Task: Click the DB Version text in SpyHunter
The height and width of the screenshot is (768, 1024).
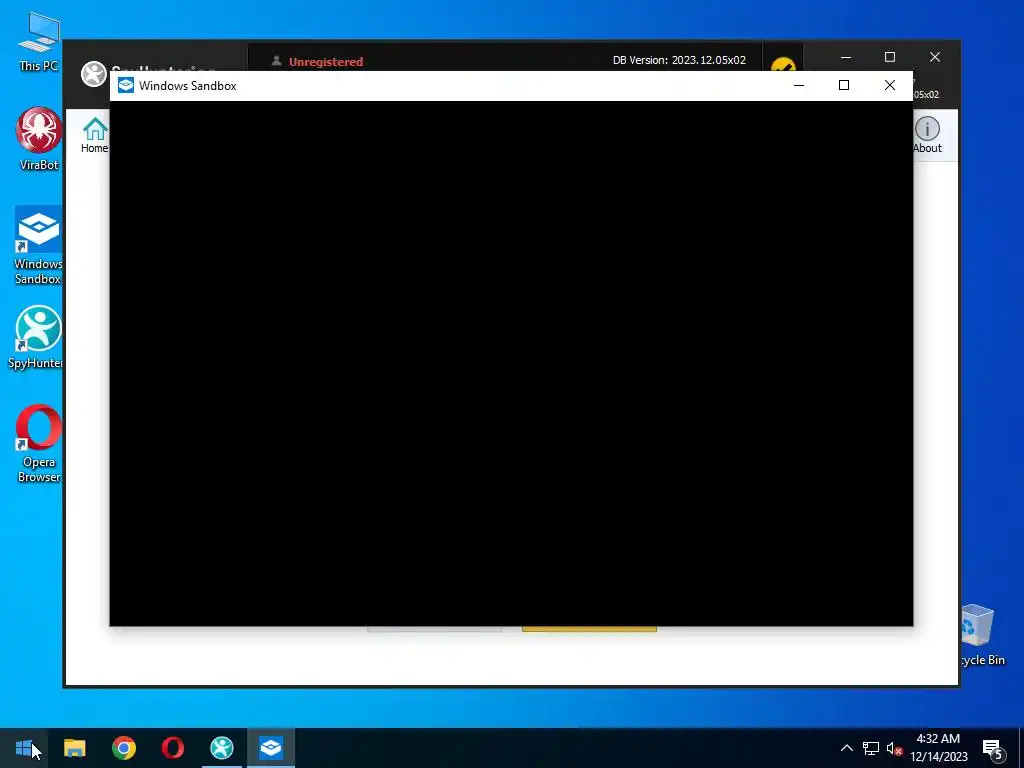Action: (679, 60)
